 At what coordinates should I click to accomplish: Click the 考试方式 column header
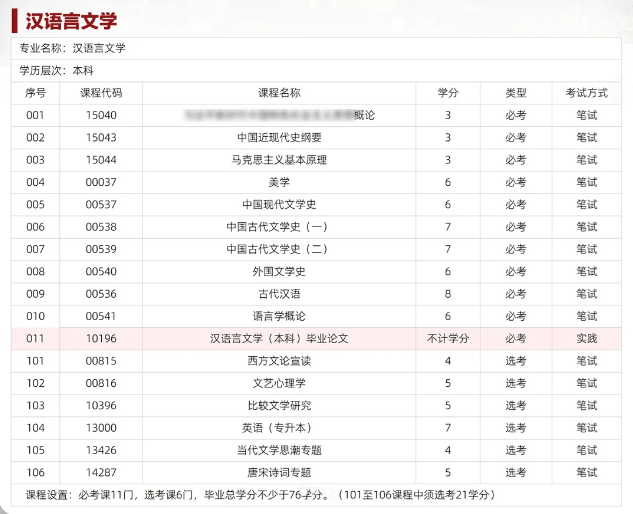pyautogui.click(x=587, y=93)
